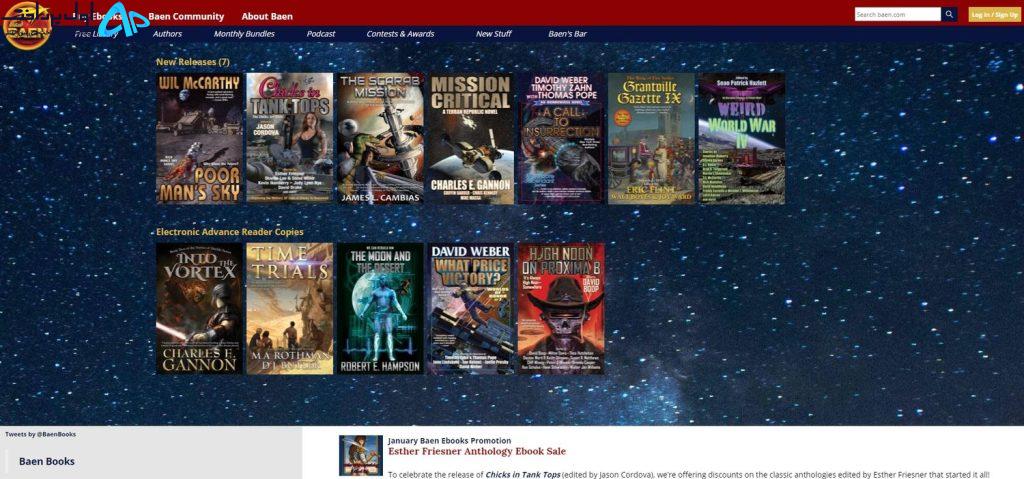Click the Electronic Advance Reader Copies heading
This screenshot has width=1024, height=479.
pyautogui.click(x=230, y=232)
